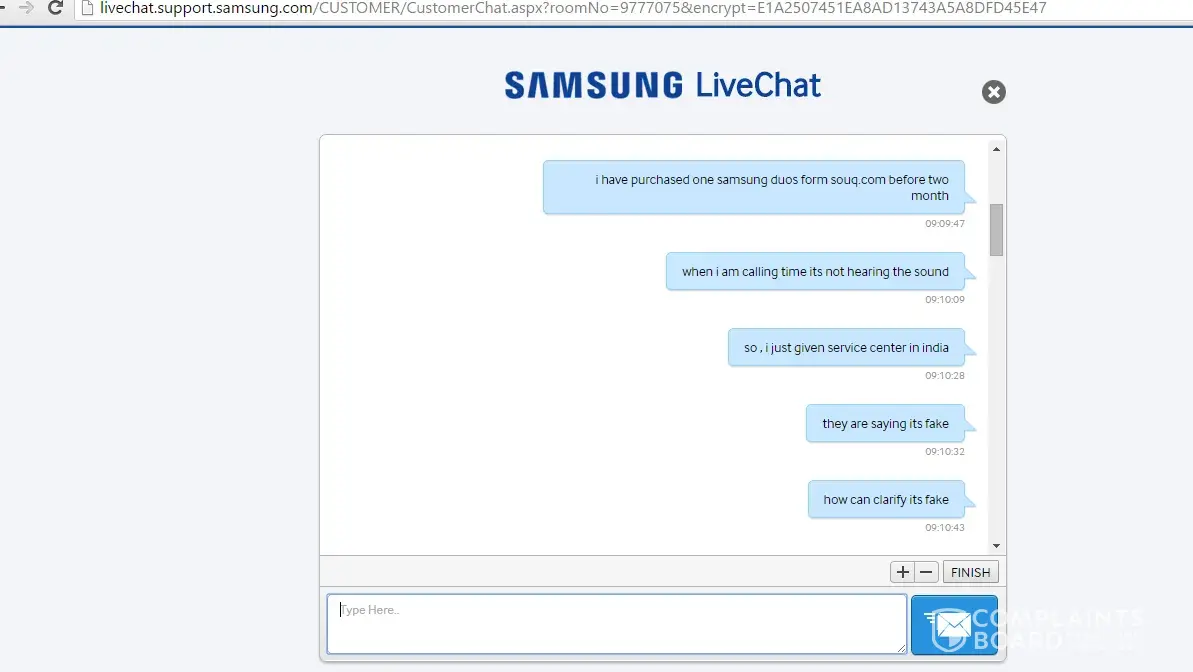
Task: Click the address bar URL text
Action: click(573, 8)
